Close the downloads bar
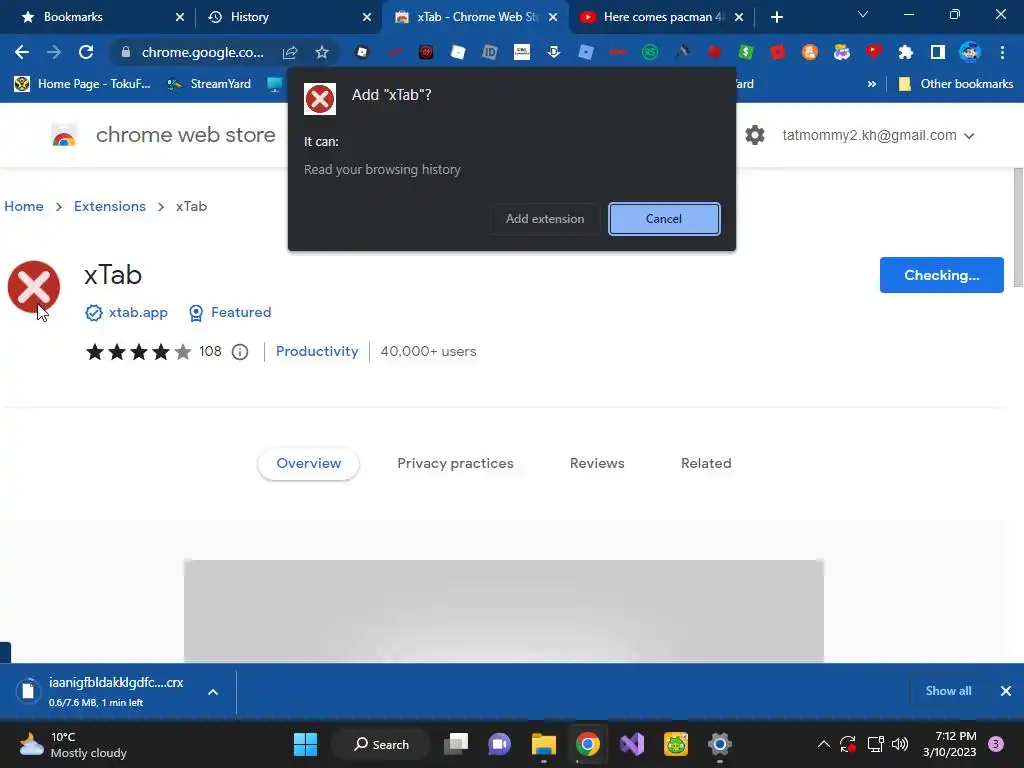This screenshot has width=1024, height=768. 1006,691
